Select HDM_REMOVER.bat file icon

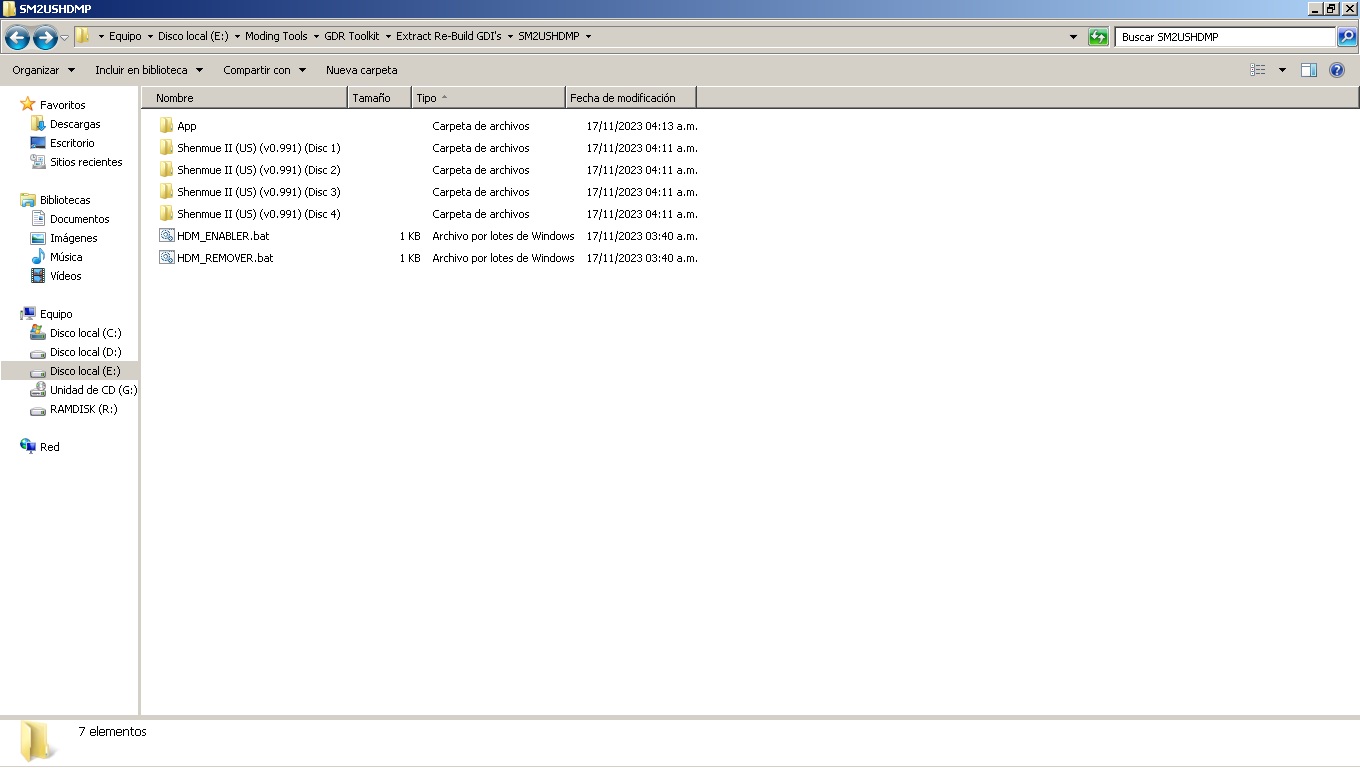coord(166,258)
